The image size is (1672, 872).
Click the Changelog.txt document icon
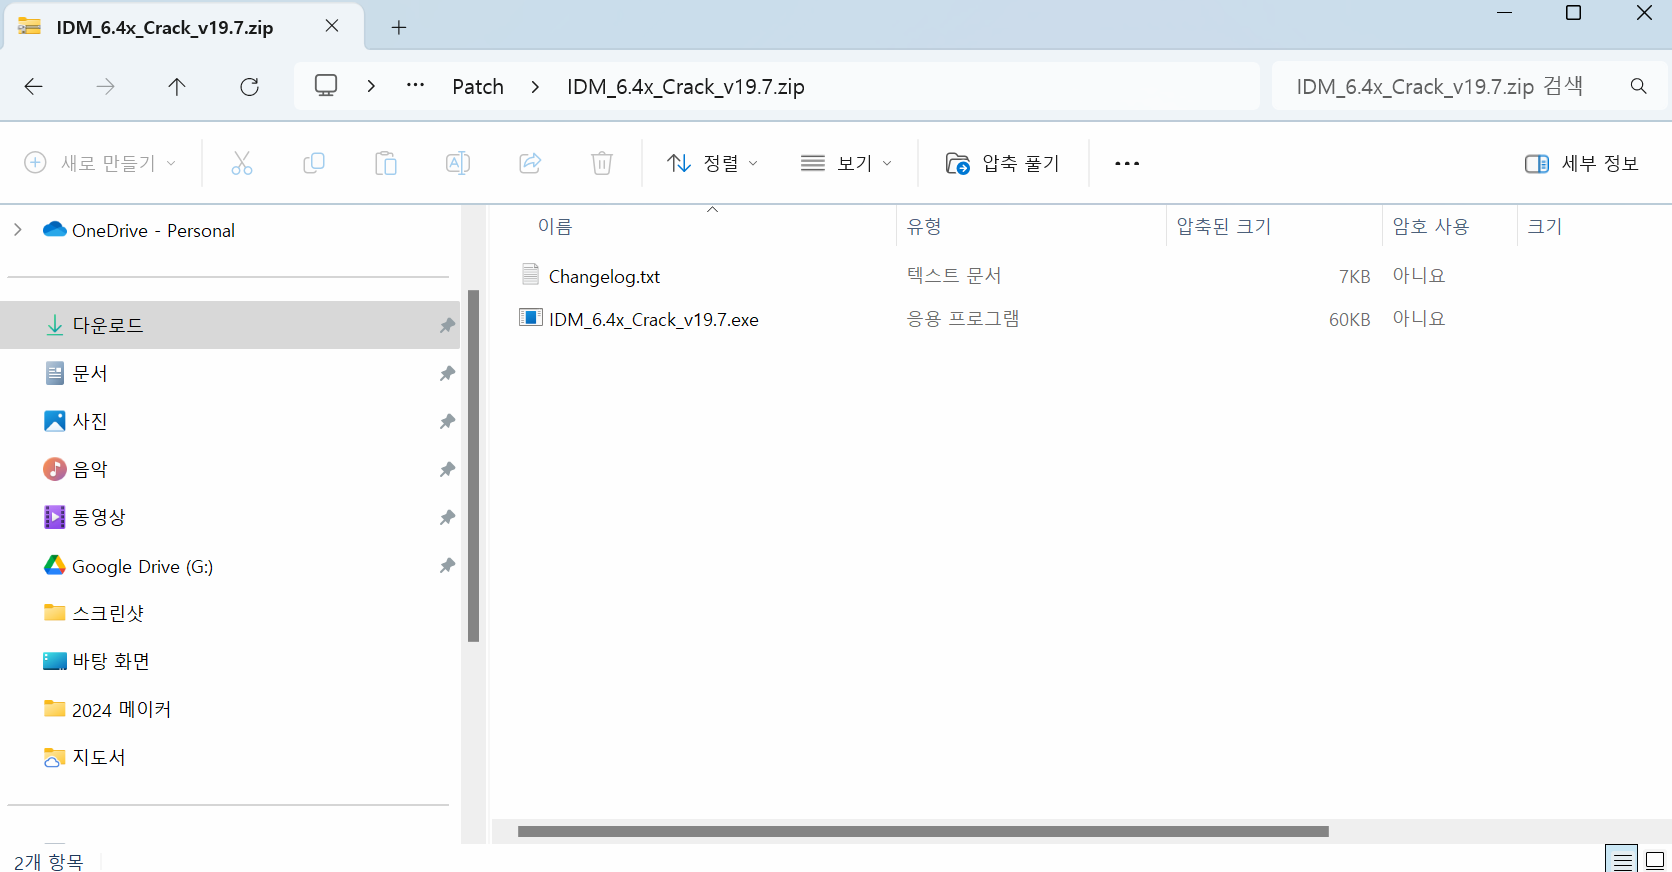(531, 273)
